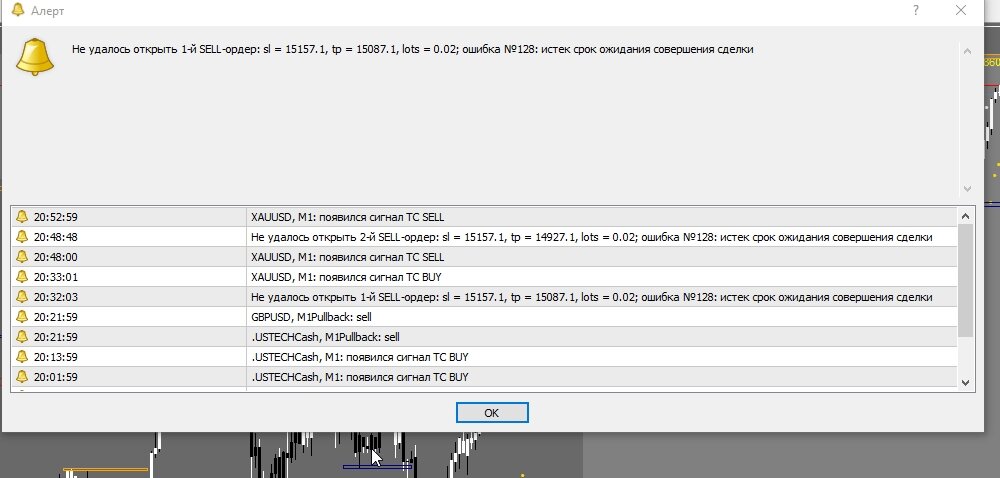
Task: Select the 20:48:00 timestamp
Action: [55, 257]
